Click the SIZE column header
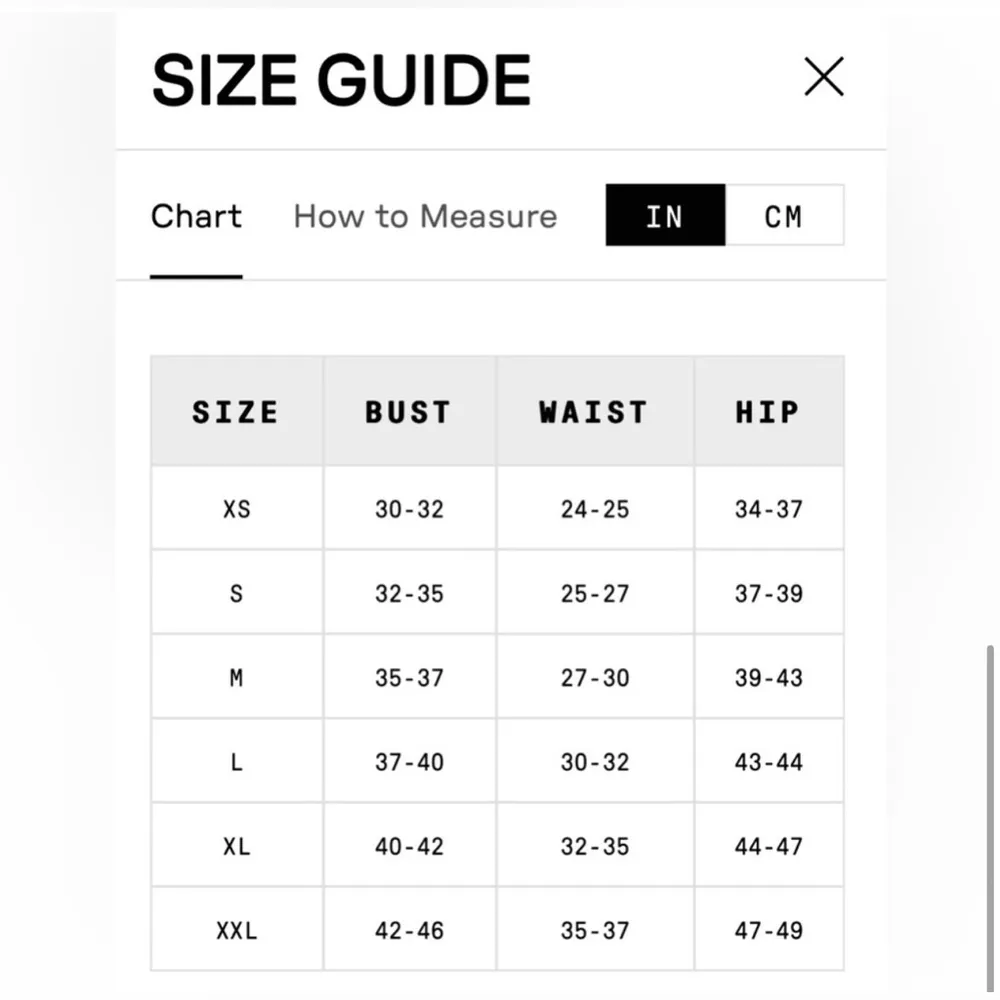This screenshot has height=1000, width=1000. 236,412
